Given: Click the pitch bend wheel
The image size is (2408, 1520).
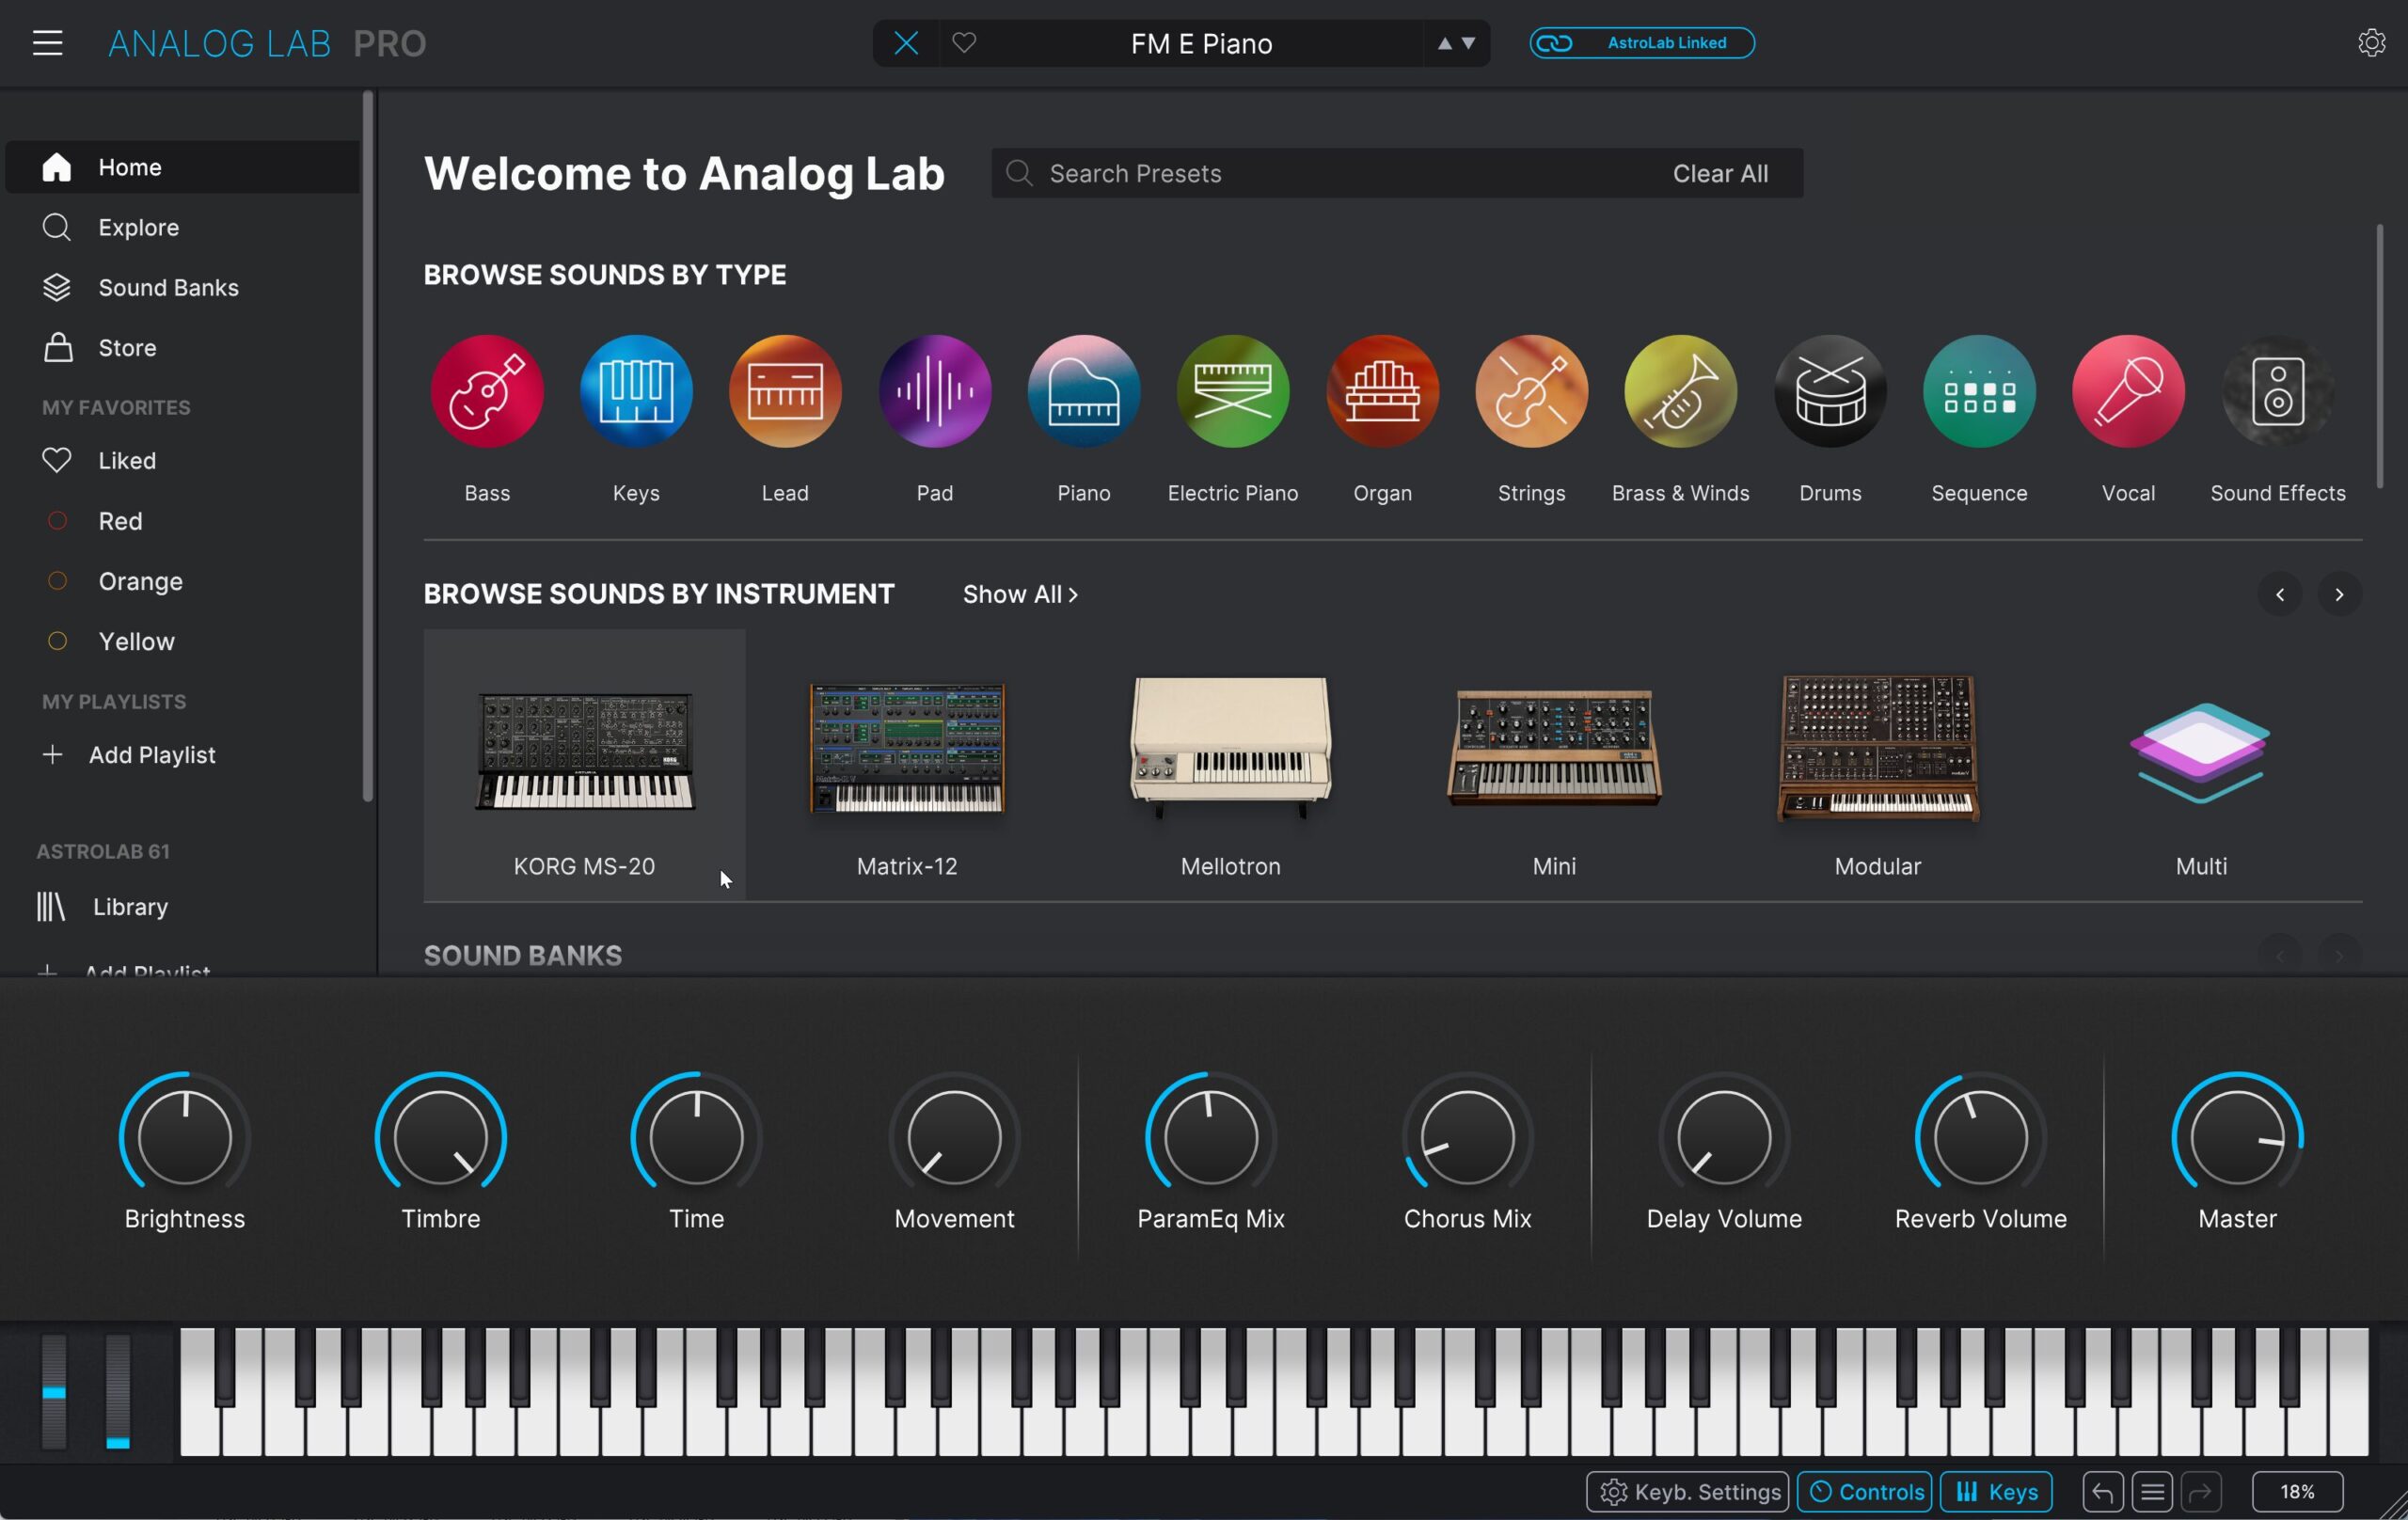Looking at the screenshot, I should pos(54,1390).
